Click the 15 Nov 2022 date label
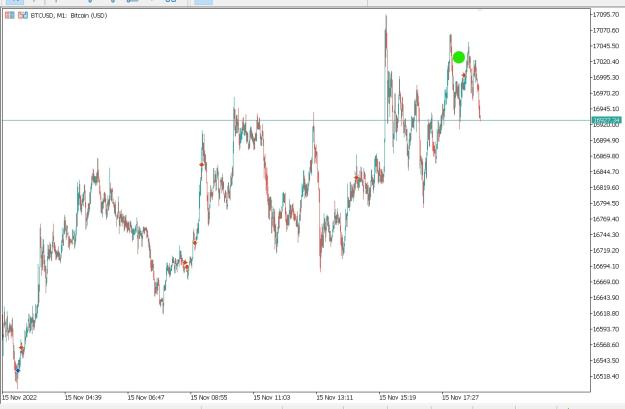 click(20, 397)
